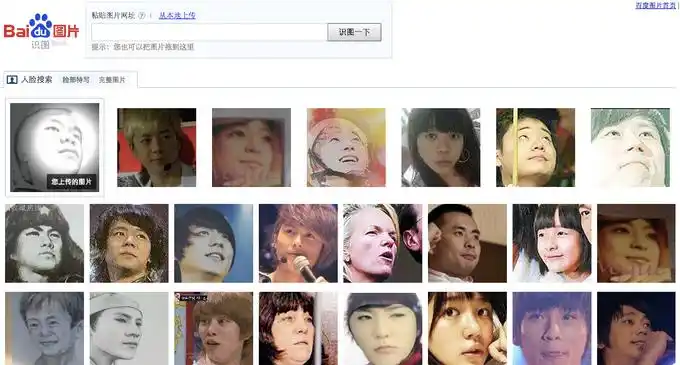This screenshot has height=365, width=680.
Task: Open the thumbnail with hoop earring
Action: tap(441, 147)
